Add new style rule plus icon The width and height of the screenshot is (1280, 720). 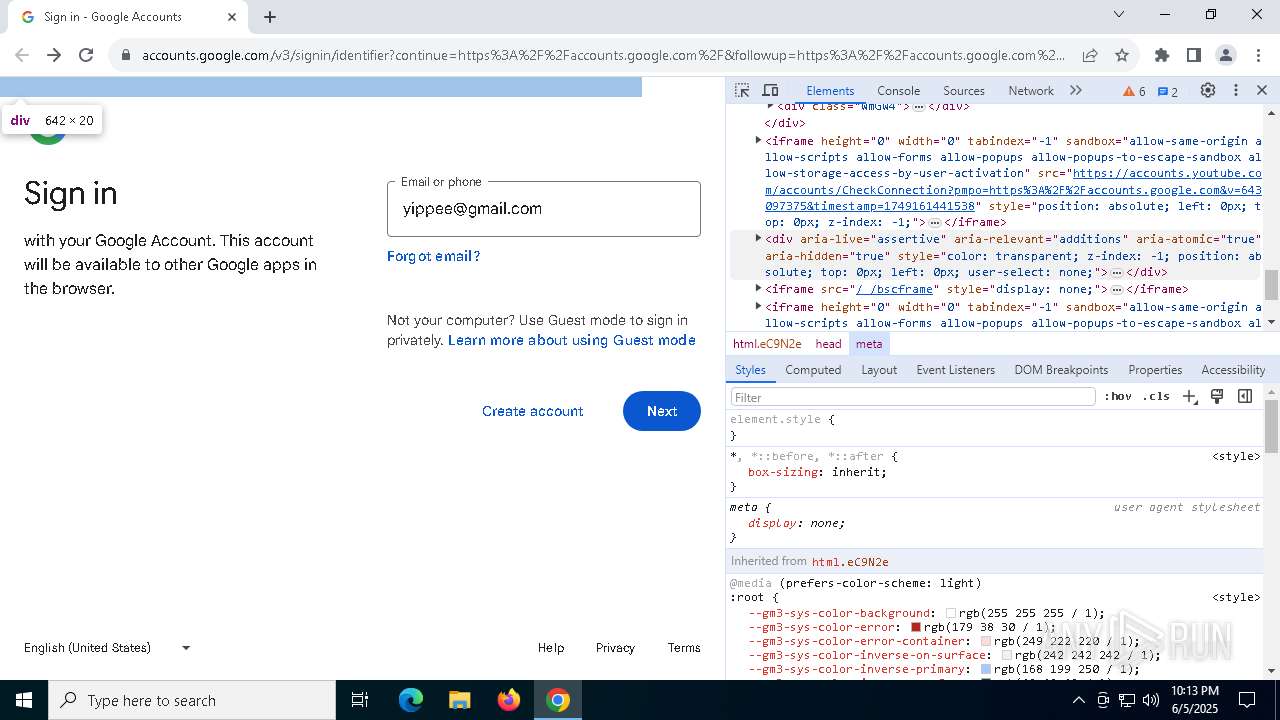1190,397
